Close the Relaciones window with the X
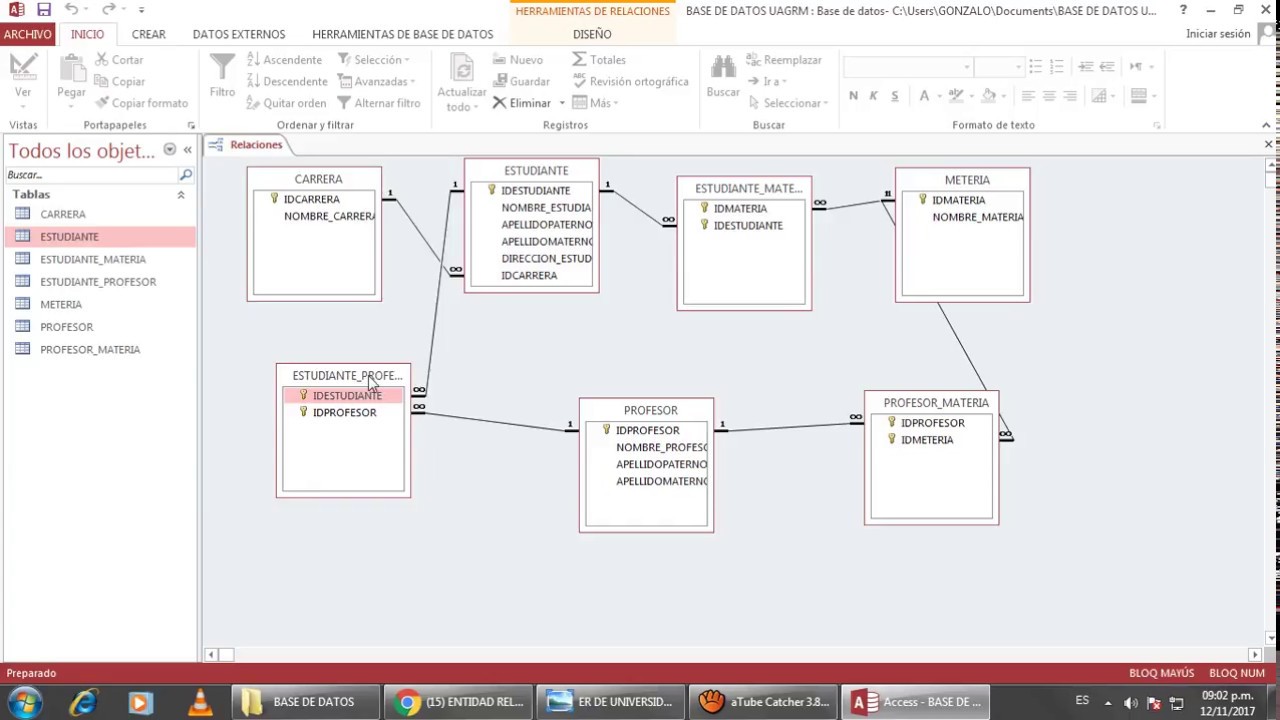1280x720 pixels. [x=1268, y=145]
